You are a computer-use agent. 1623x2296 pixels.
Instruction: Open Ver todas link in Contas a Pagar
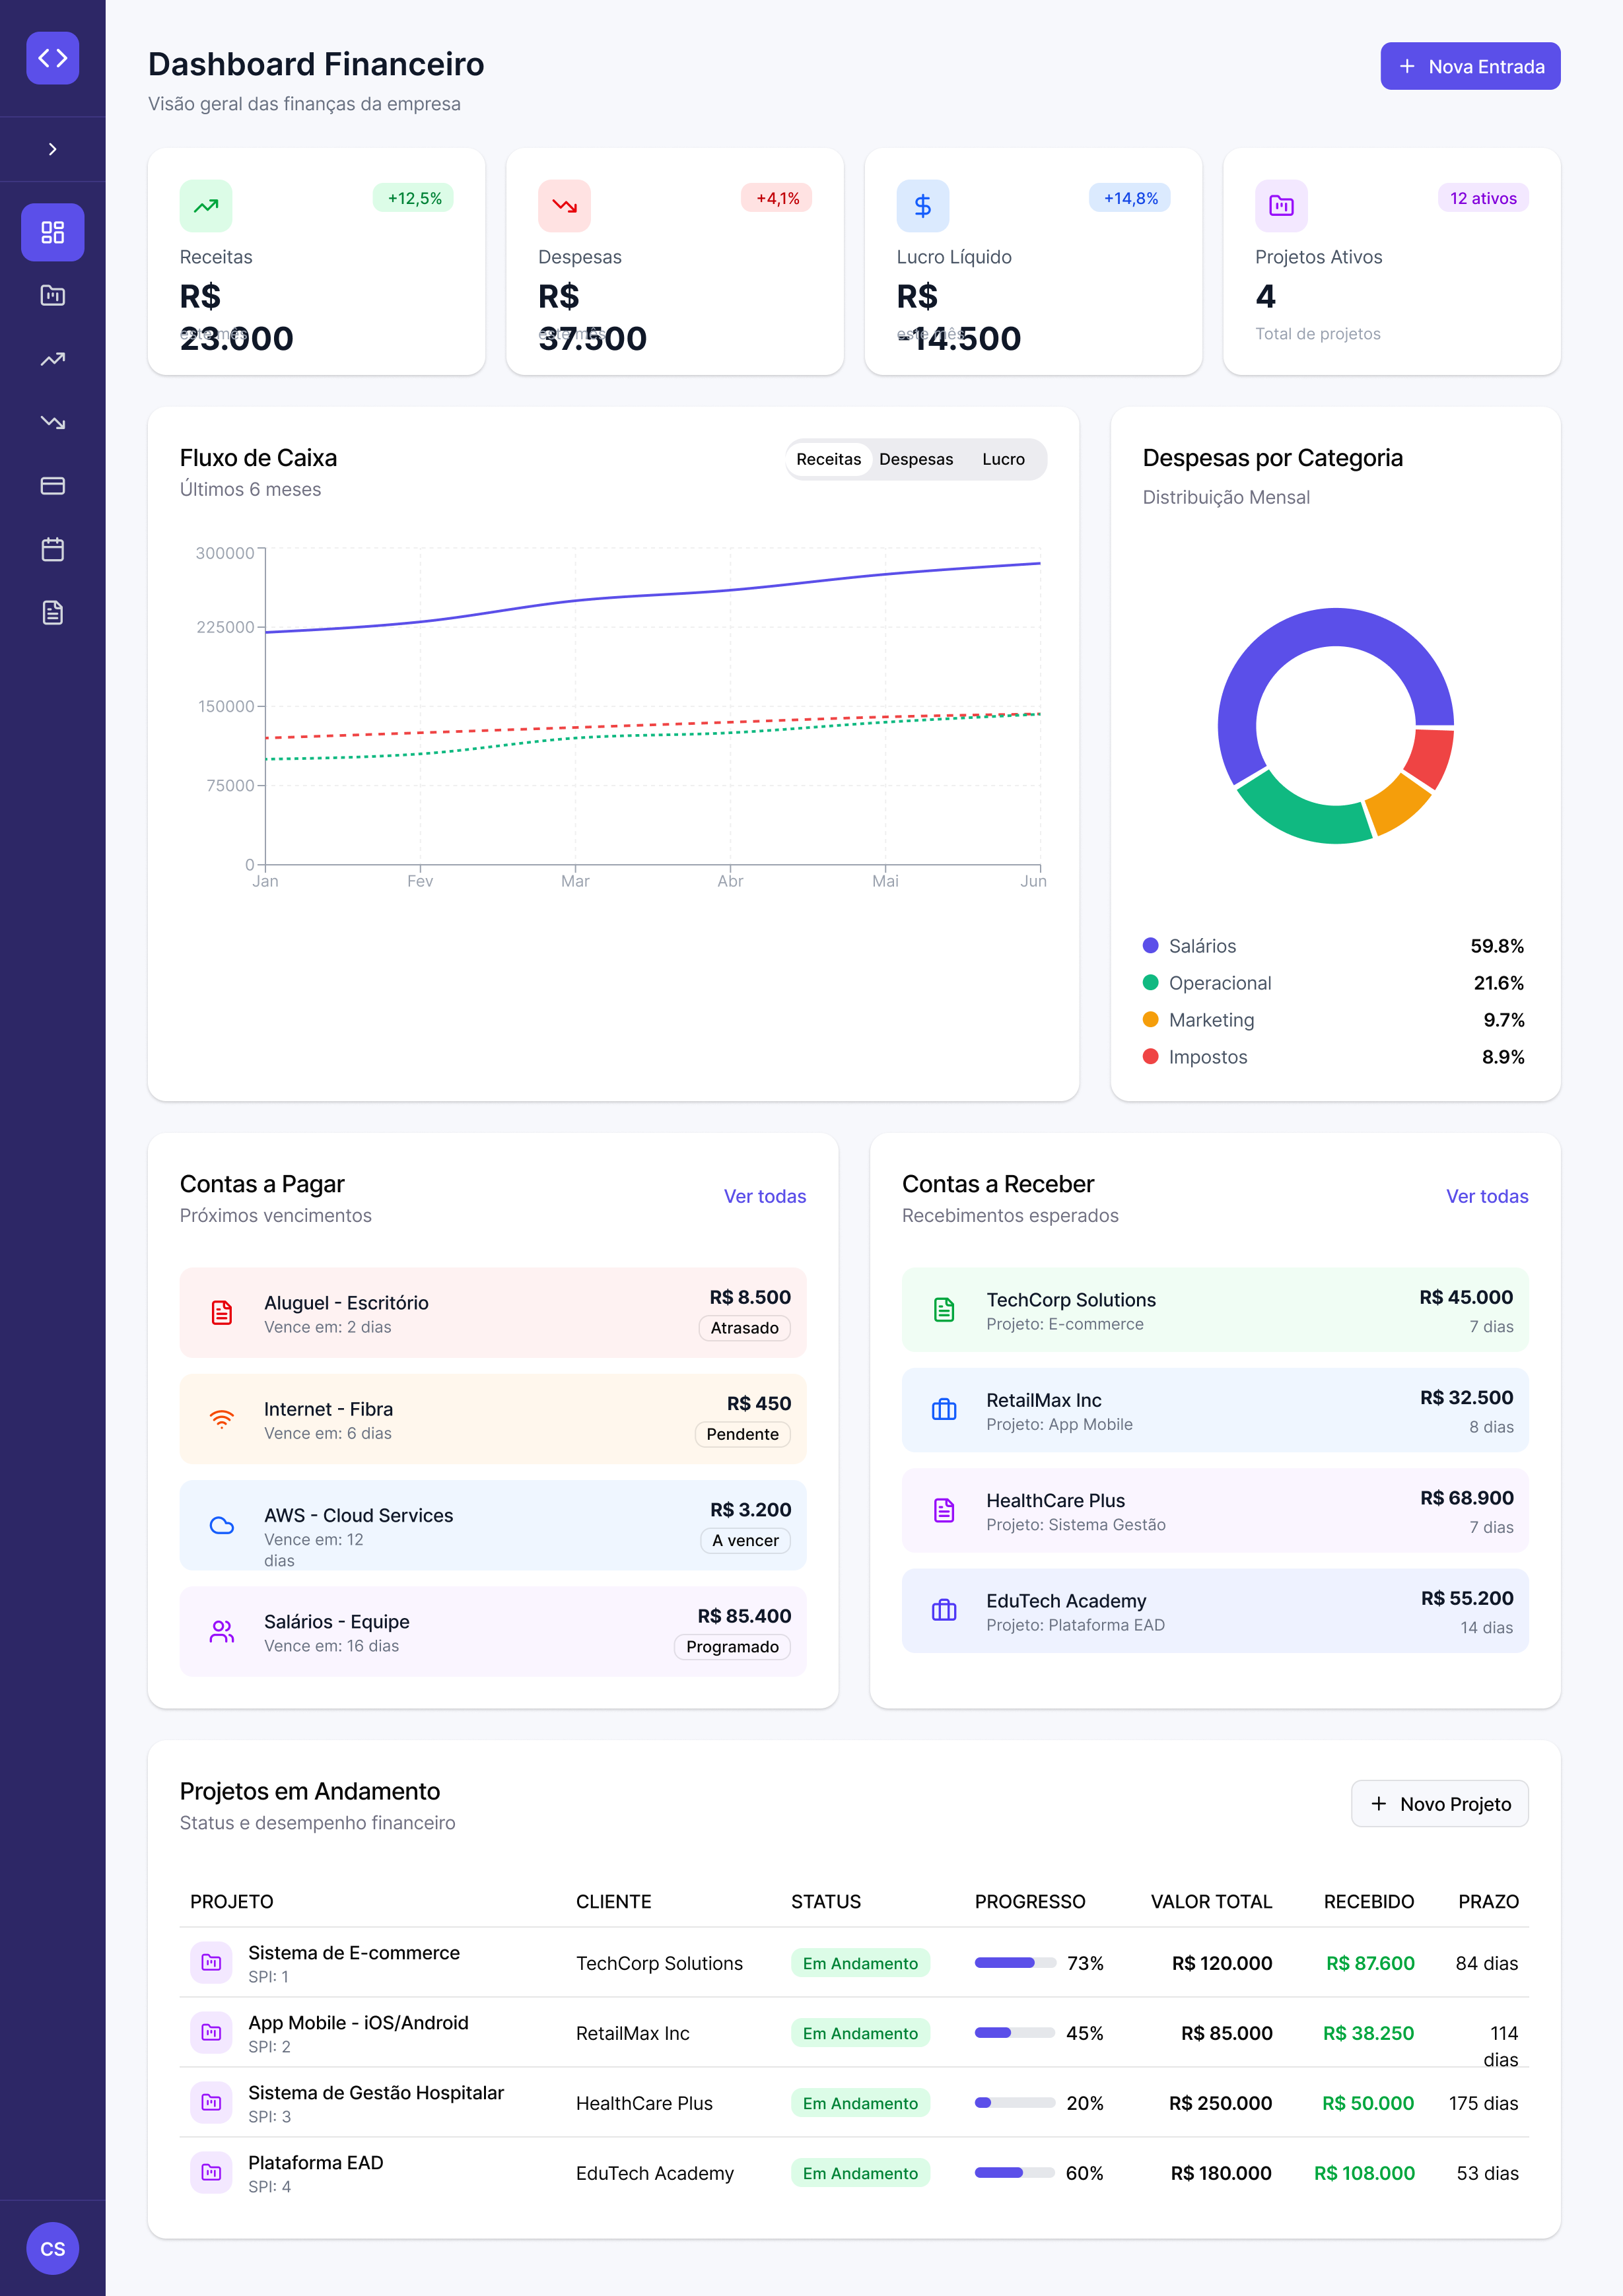point(764,1196)
